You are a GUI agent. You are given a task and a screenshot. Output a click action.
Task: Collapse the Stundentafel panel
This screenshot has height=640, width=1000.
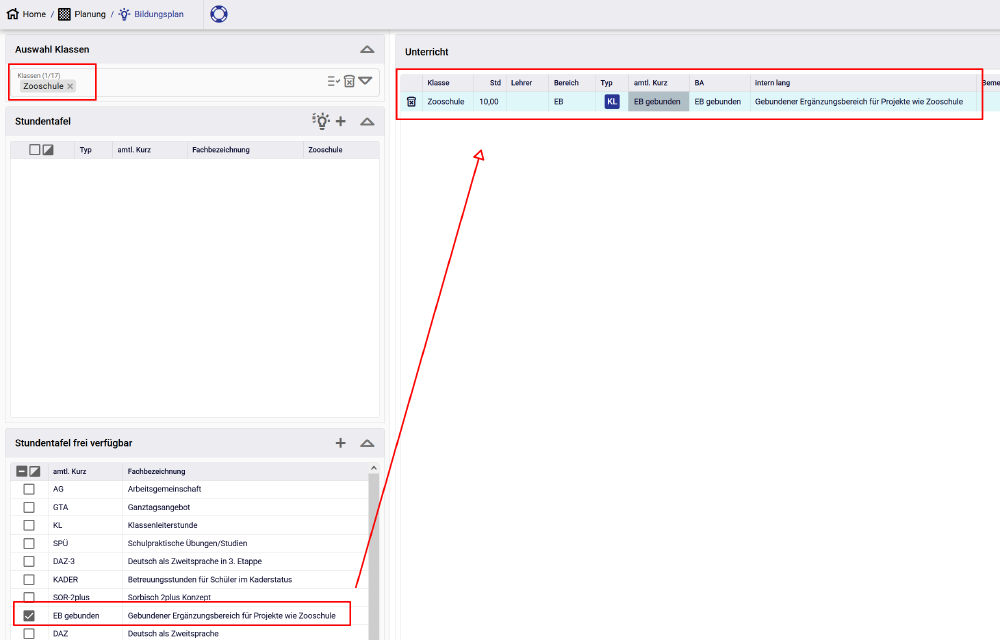367,121
